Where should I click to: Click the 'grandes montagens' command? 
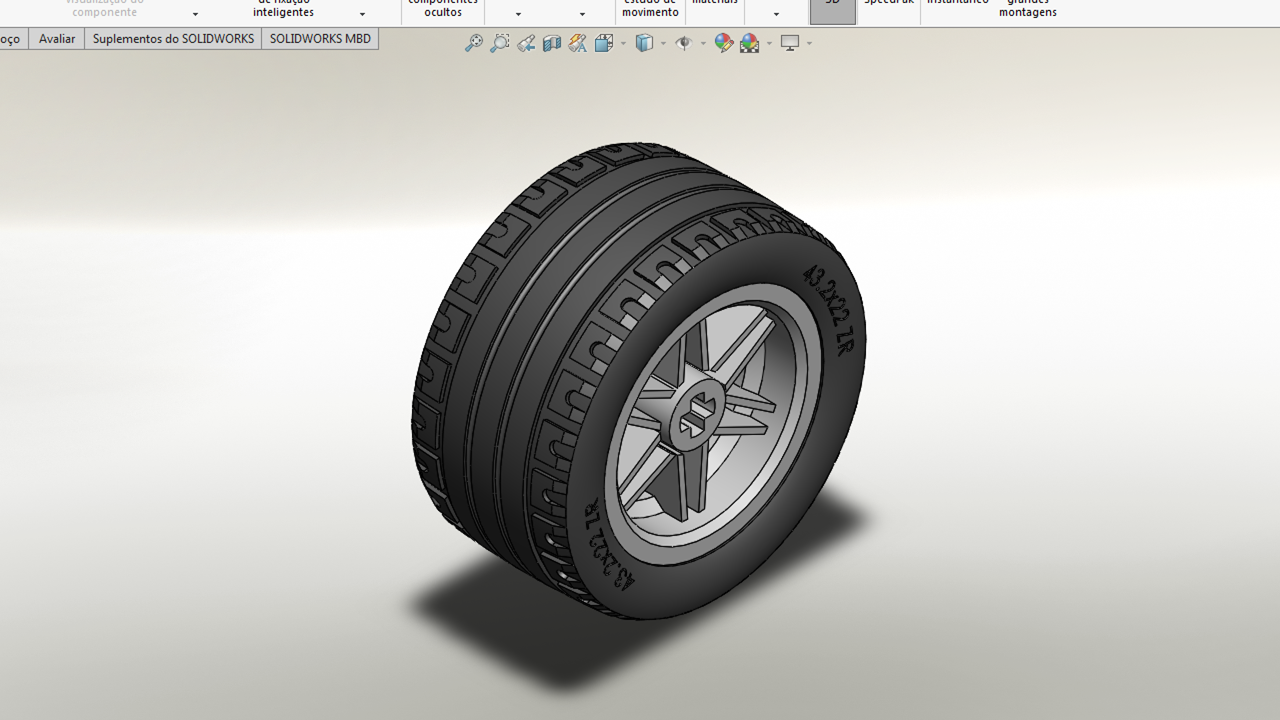(x=1027, y=9)
